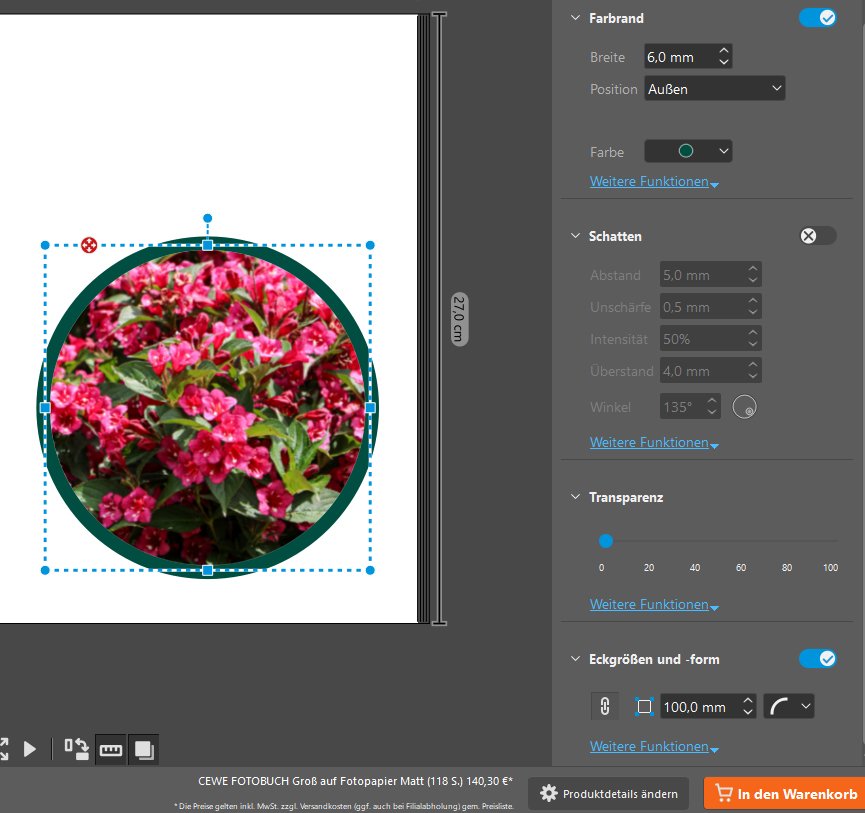Collapse the Schatten section header
Viewport: 865px width, 813px height.
pyautogui.click(x=575, y=236)
